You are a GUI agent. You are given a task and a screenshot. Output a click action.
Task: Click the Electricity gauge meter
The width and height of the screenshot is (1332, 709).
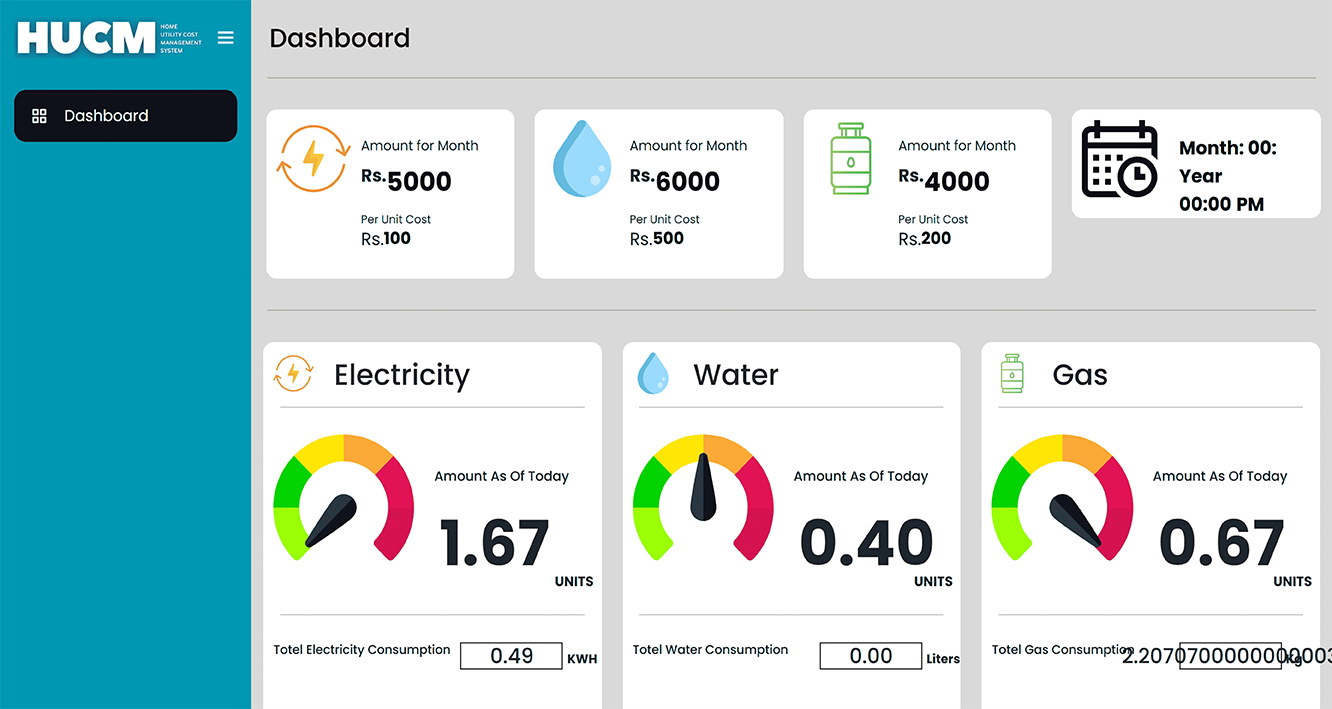(343, 497)
